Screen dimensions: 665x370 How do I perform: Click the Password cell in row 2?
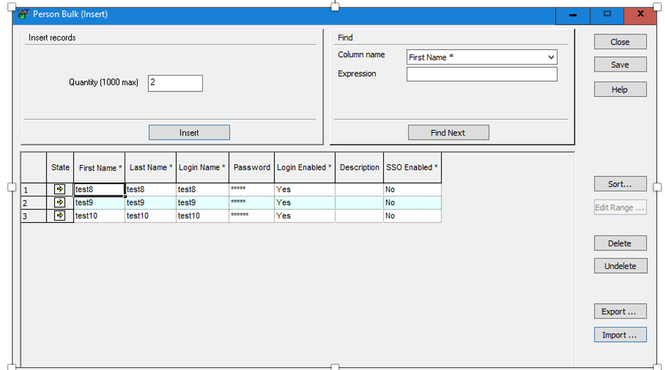point(251,202)
